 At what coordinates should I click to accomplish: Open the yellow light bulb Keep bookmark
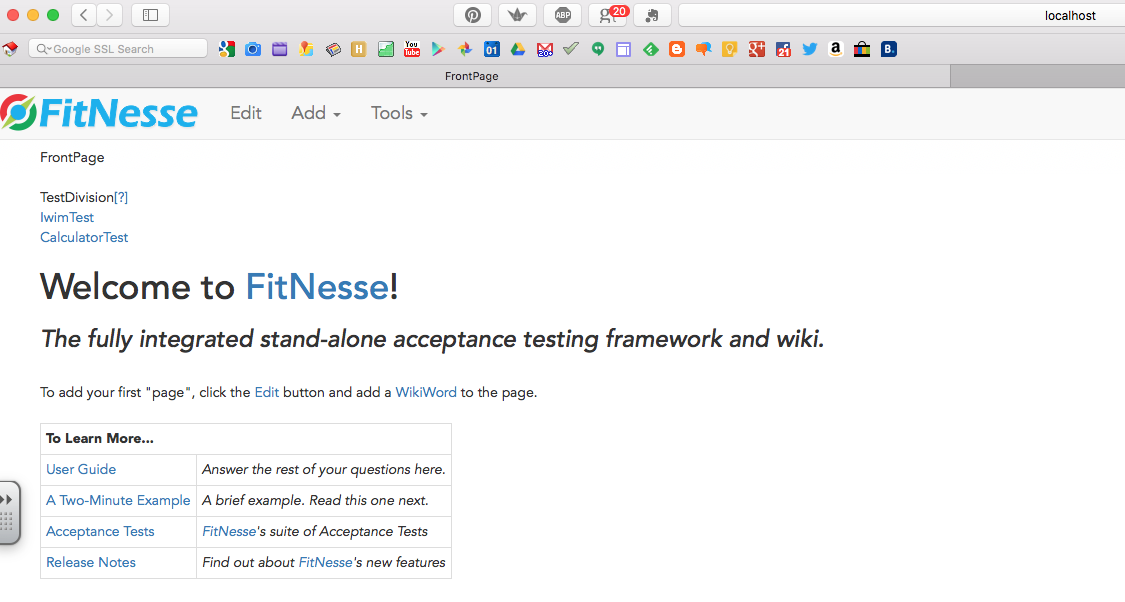(x=730, y=49)
